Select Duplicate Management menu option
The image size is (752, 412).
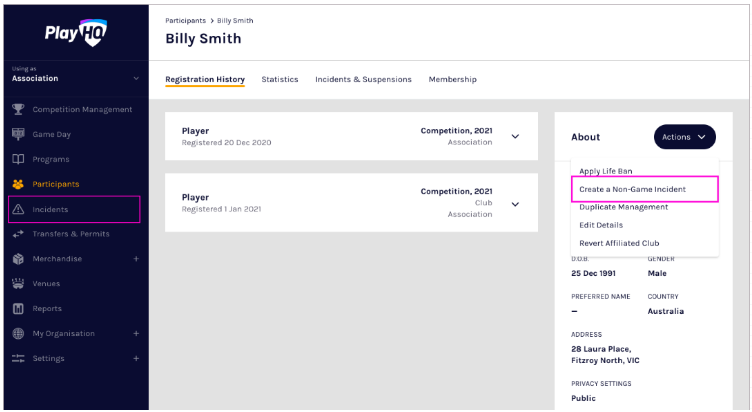coord(623,207)
